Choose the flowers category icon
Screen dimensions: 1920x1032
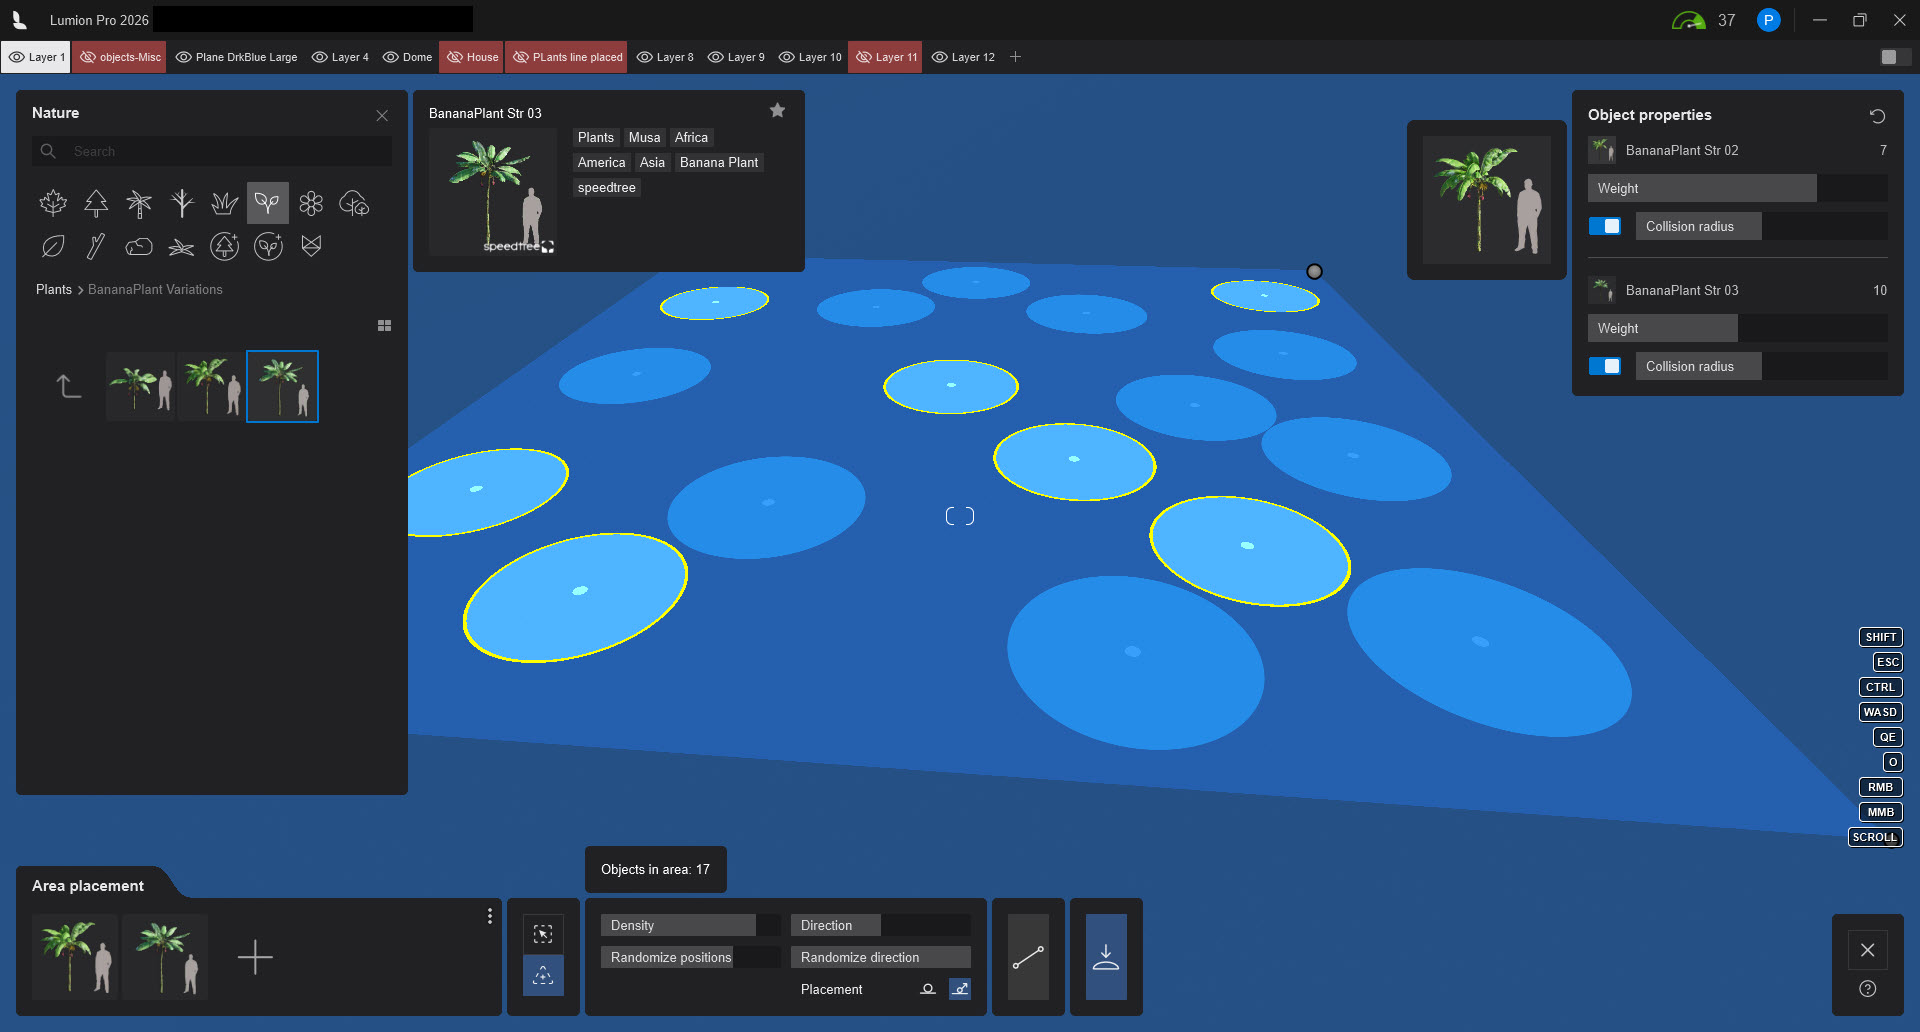[311, 203]
